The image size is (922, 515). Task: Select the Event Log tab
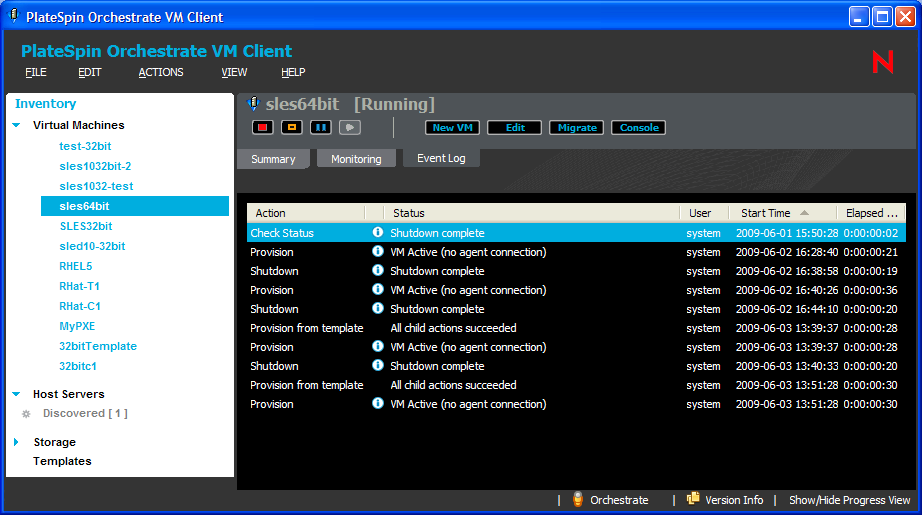pos(441,158)
